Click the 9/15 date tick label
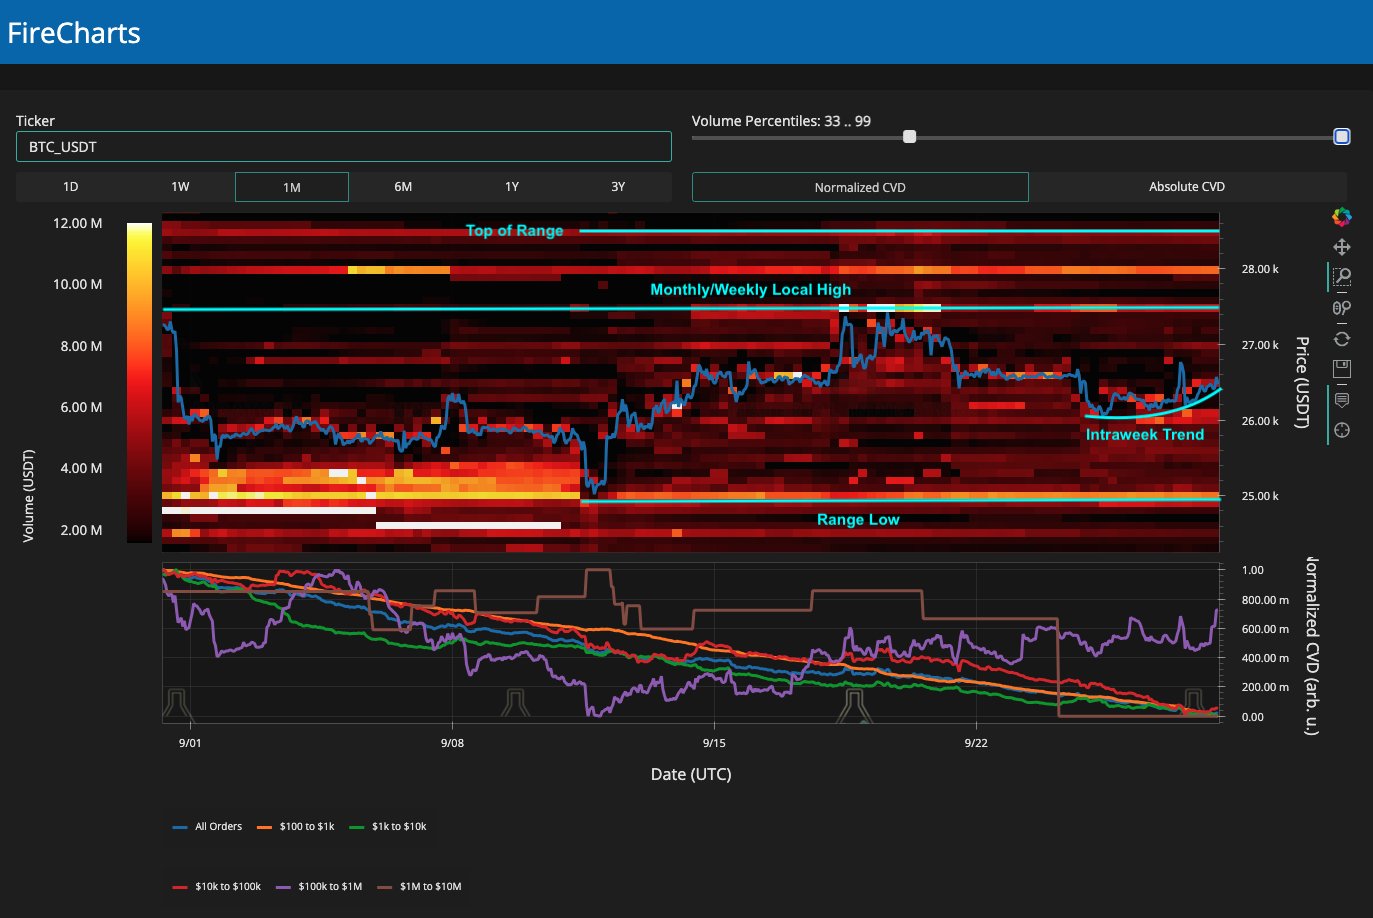The width and height of the screenshot is (1373, 918). click(714, 743)
